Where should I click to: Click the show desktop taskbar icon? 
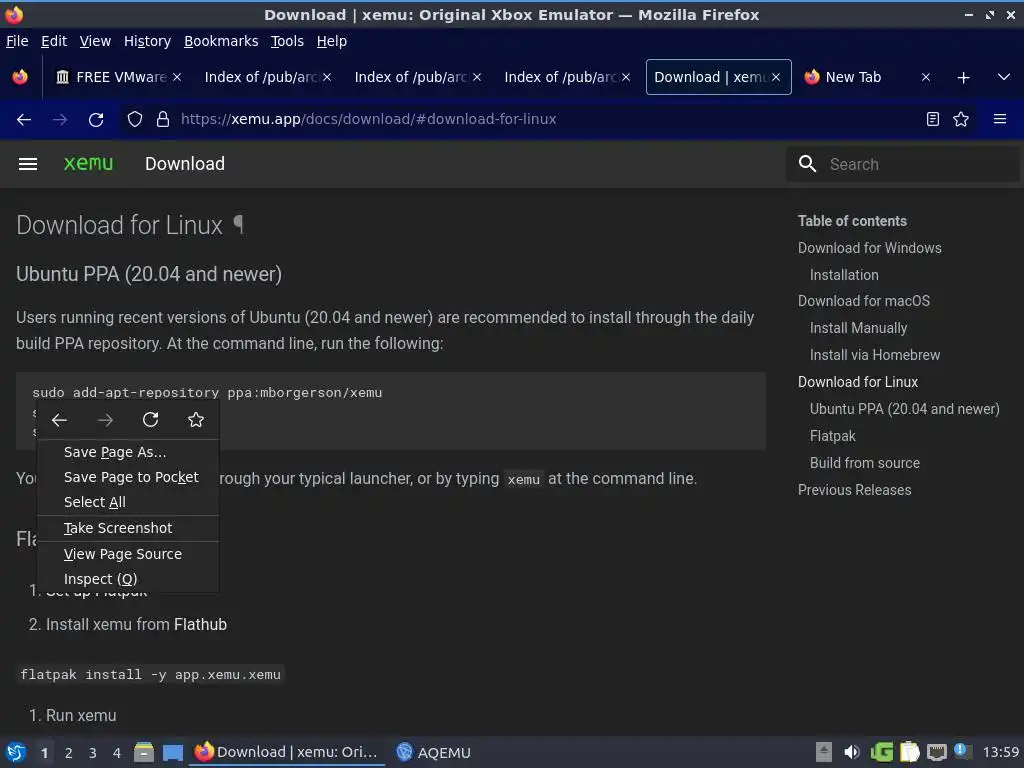pyautogui.click(x=173, y=752)
